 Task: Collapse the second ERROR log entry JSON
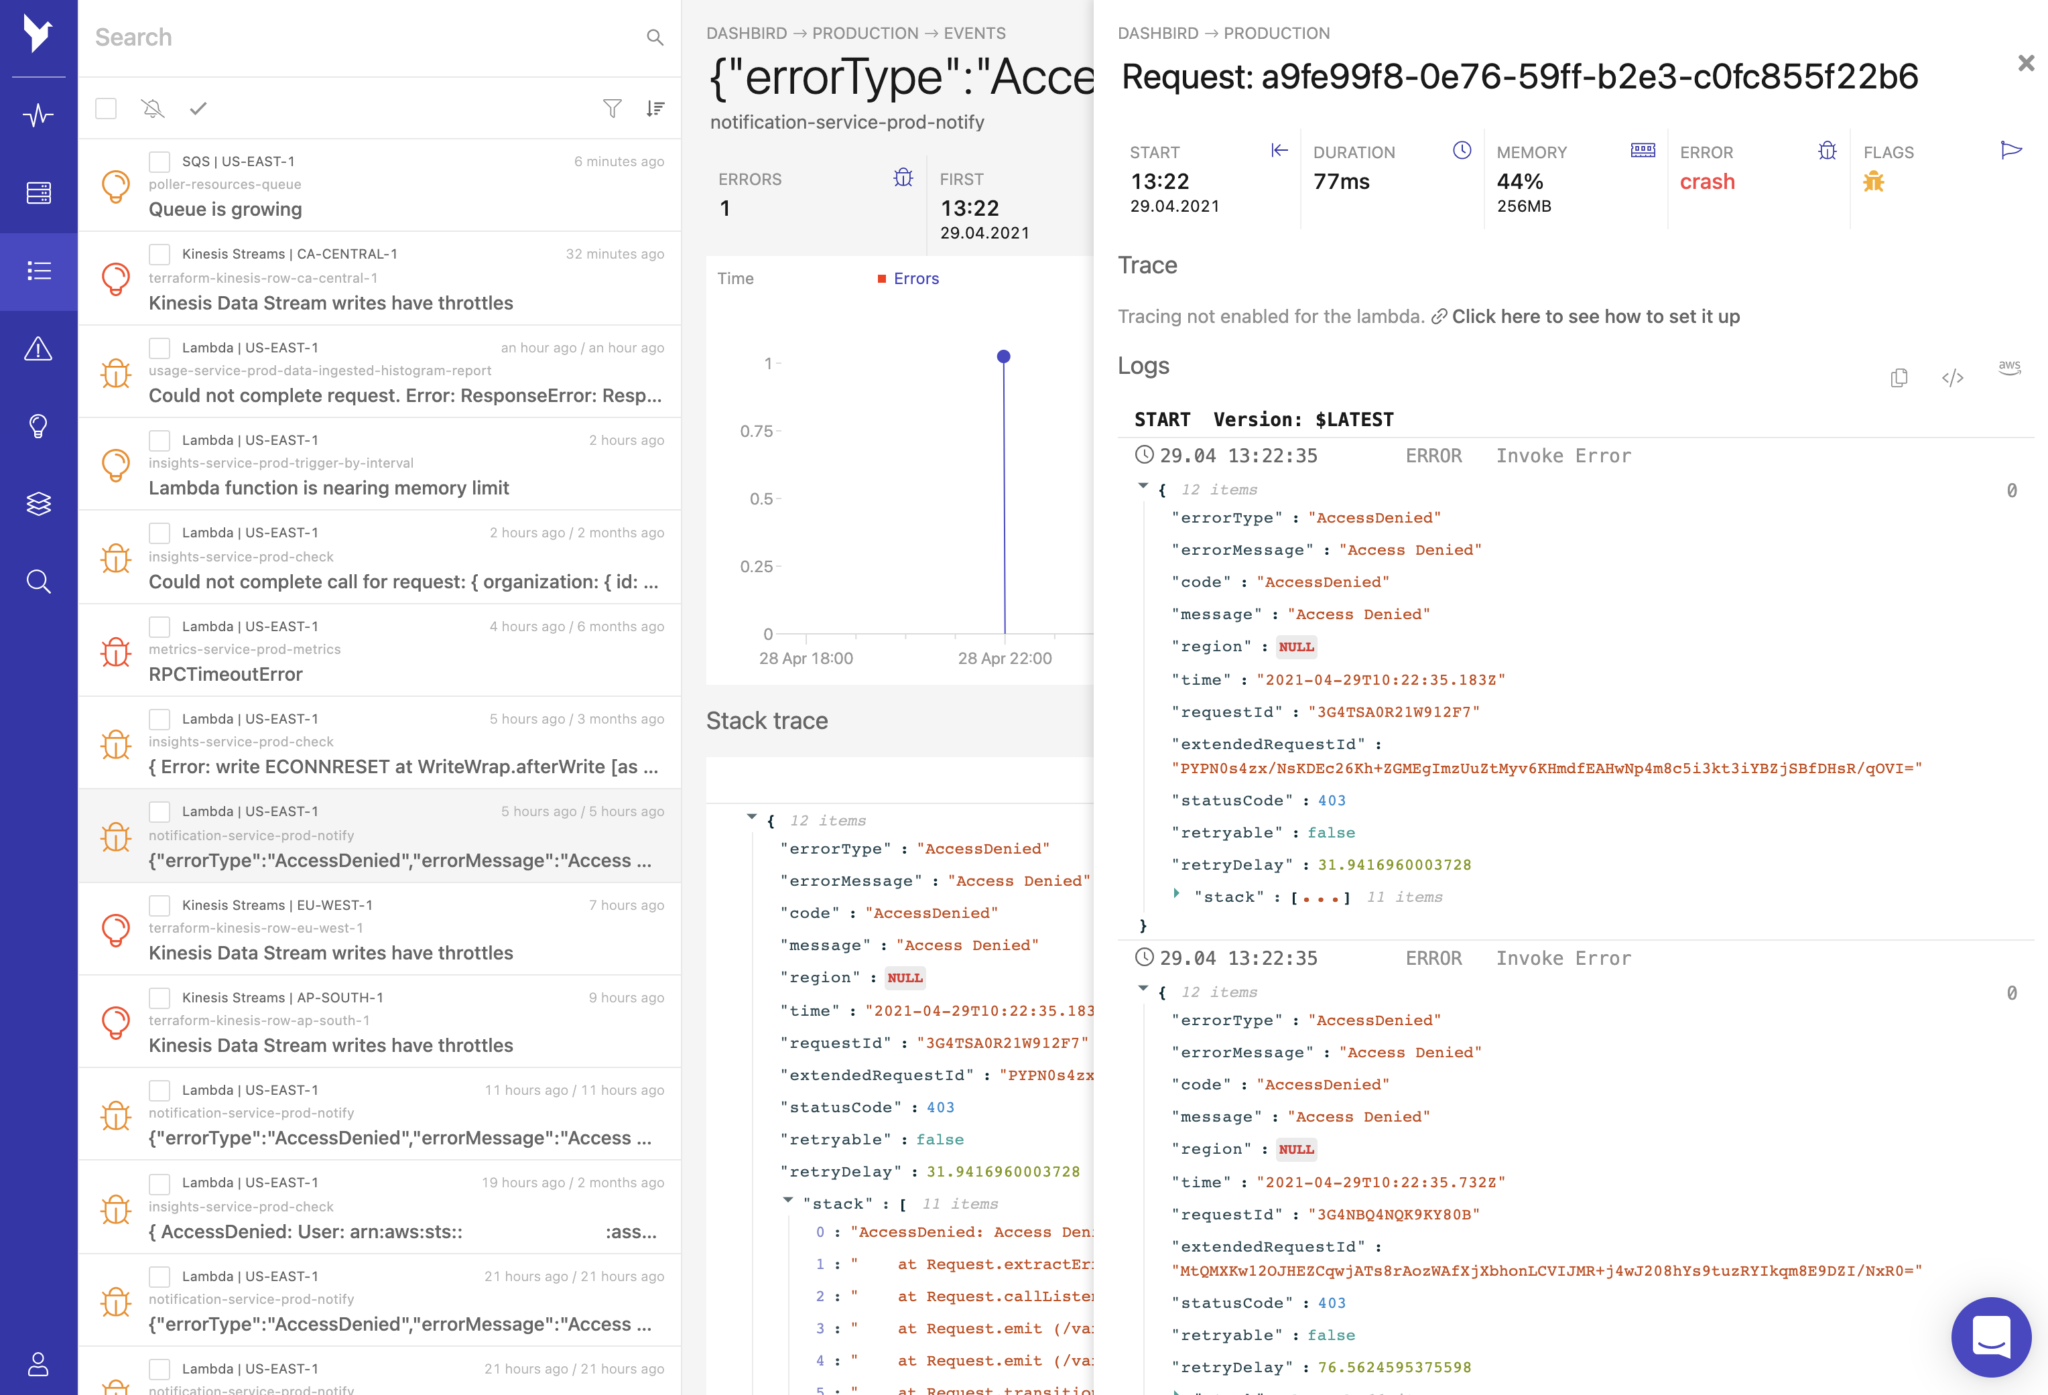click(x=1143, y=990)
